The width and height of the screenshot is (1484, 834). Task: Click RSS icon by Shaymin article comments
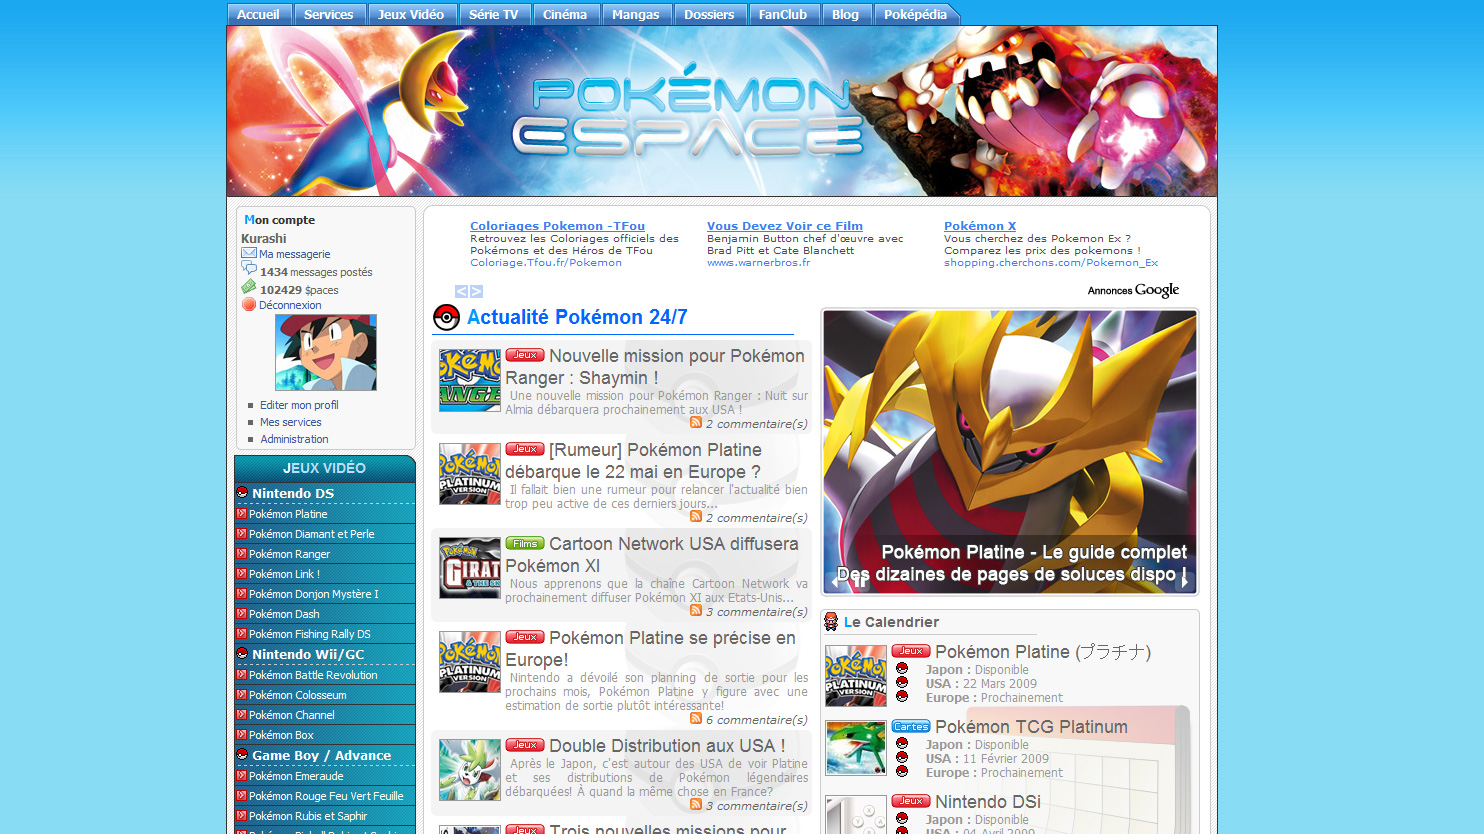tap(696, 422)
